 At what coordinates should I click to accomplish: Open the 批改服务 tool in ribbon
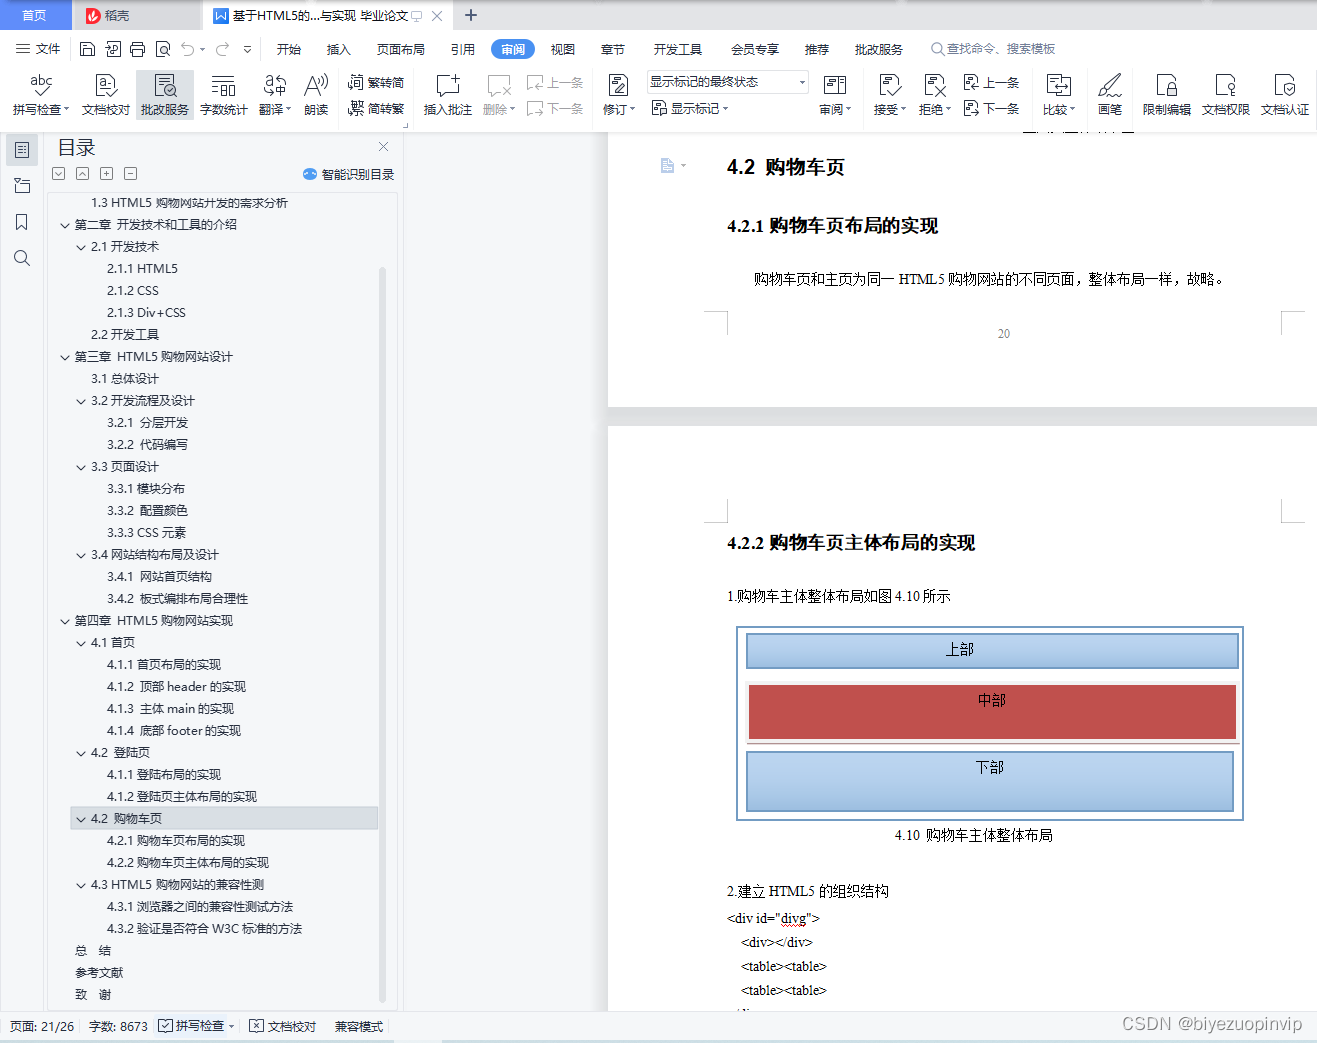[x=165, y=94]
